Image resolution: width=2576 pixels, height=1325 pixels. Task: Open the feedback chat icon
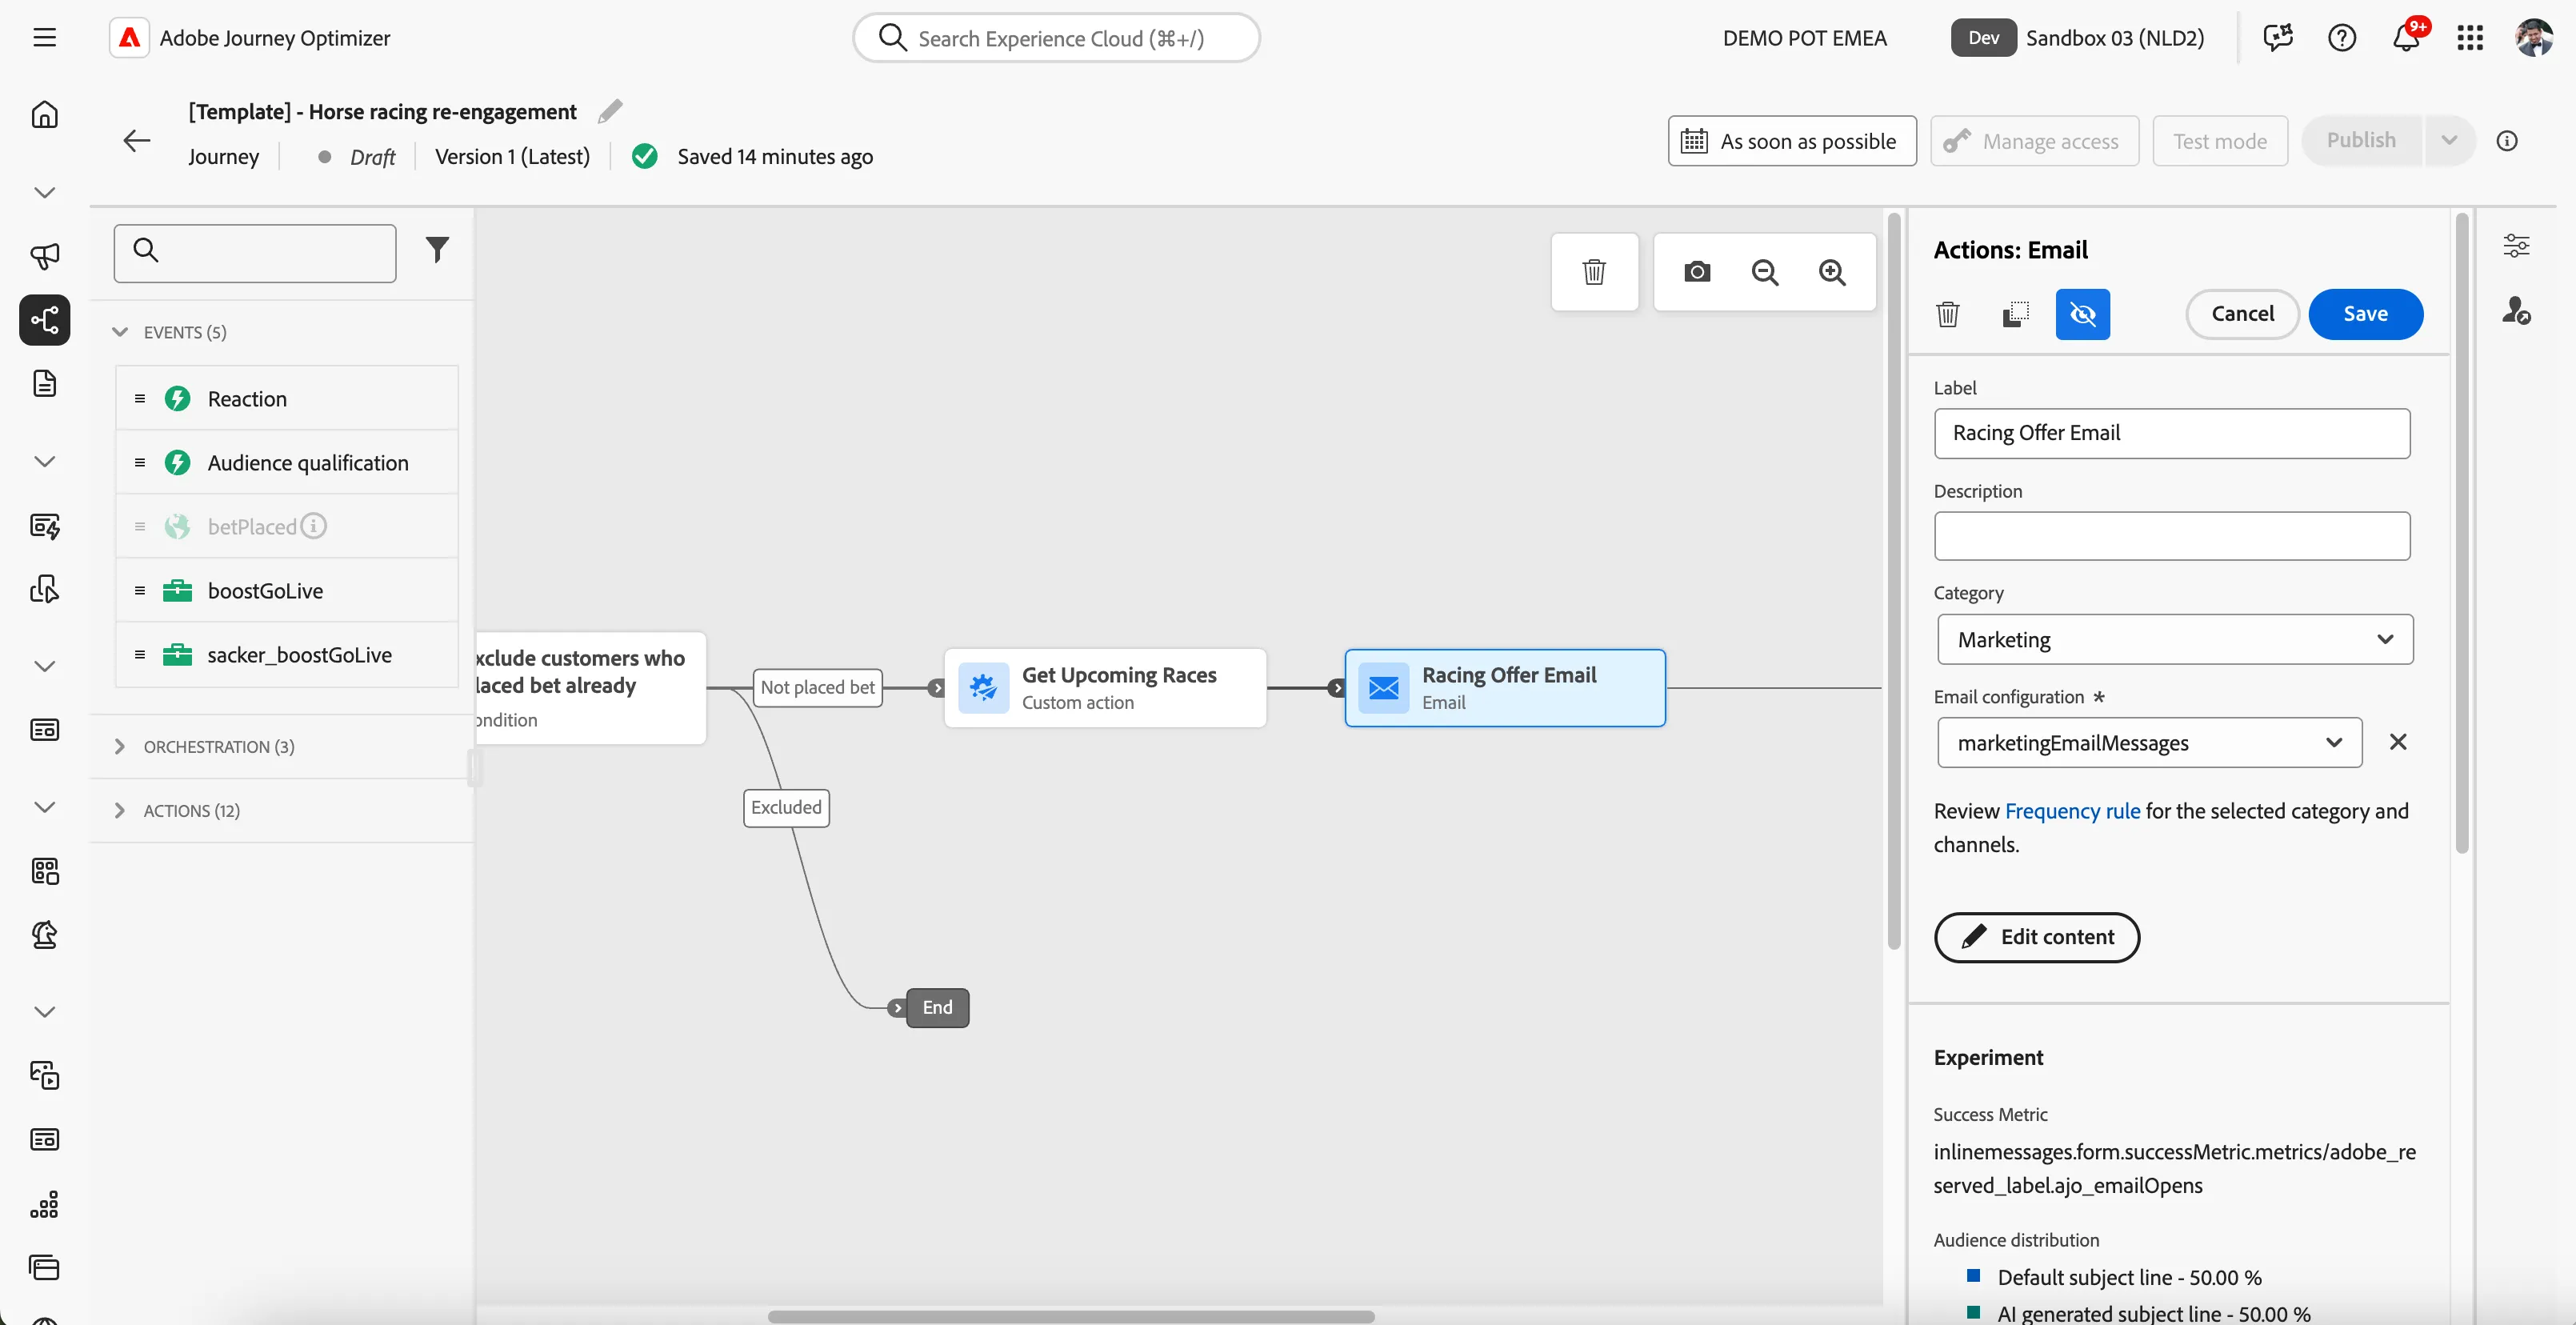pos(2278,38)
